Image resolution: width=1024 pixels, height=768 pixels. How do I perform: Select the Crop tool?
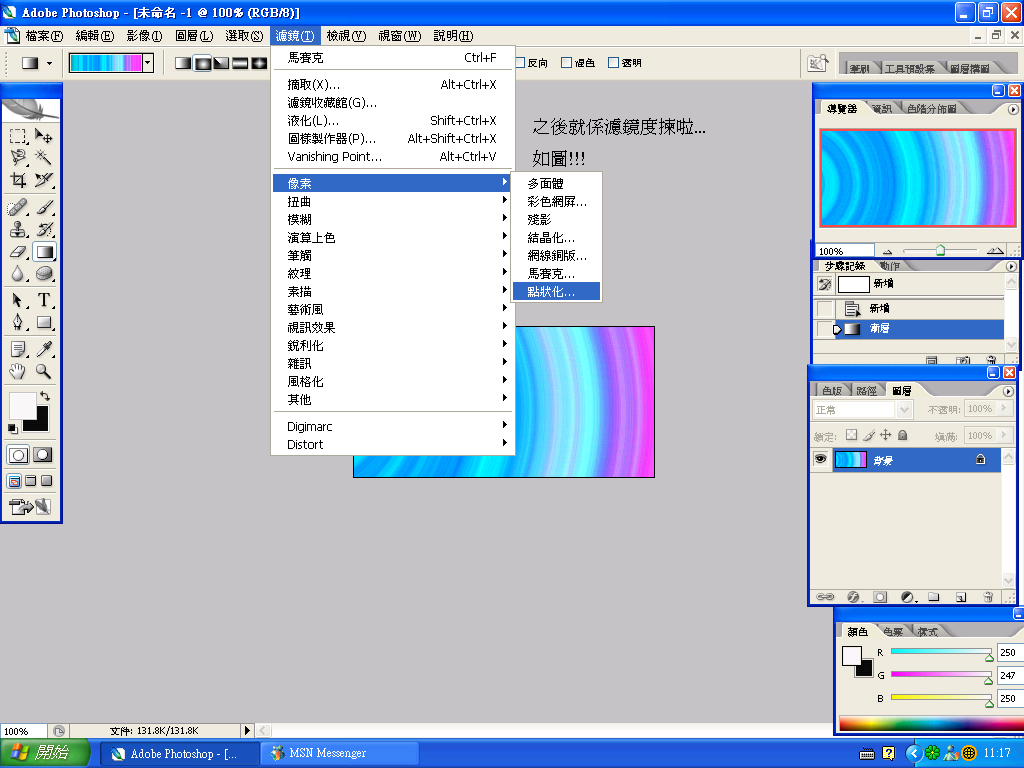click(x=18, y=179)
